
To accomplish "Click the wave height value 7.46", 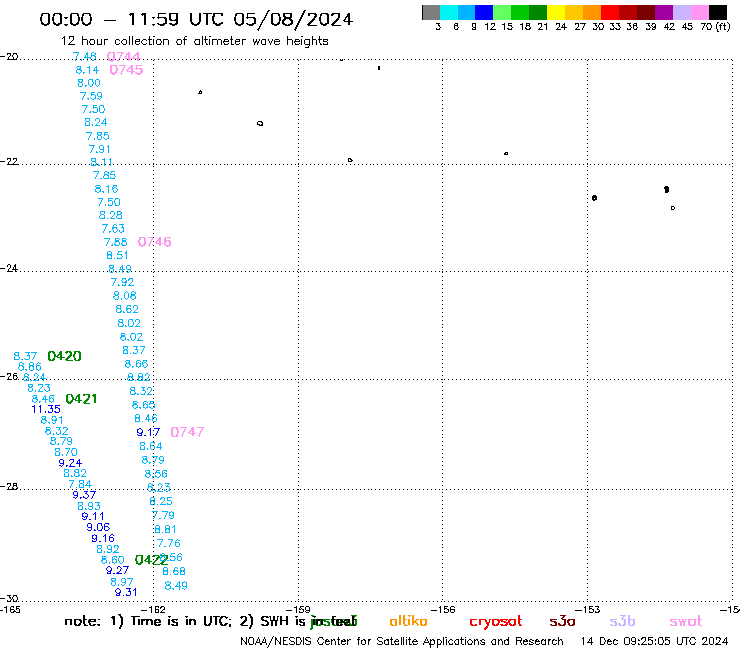I will (85, 57).
